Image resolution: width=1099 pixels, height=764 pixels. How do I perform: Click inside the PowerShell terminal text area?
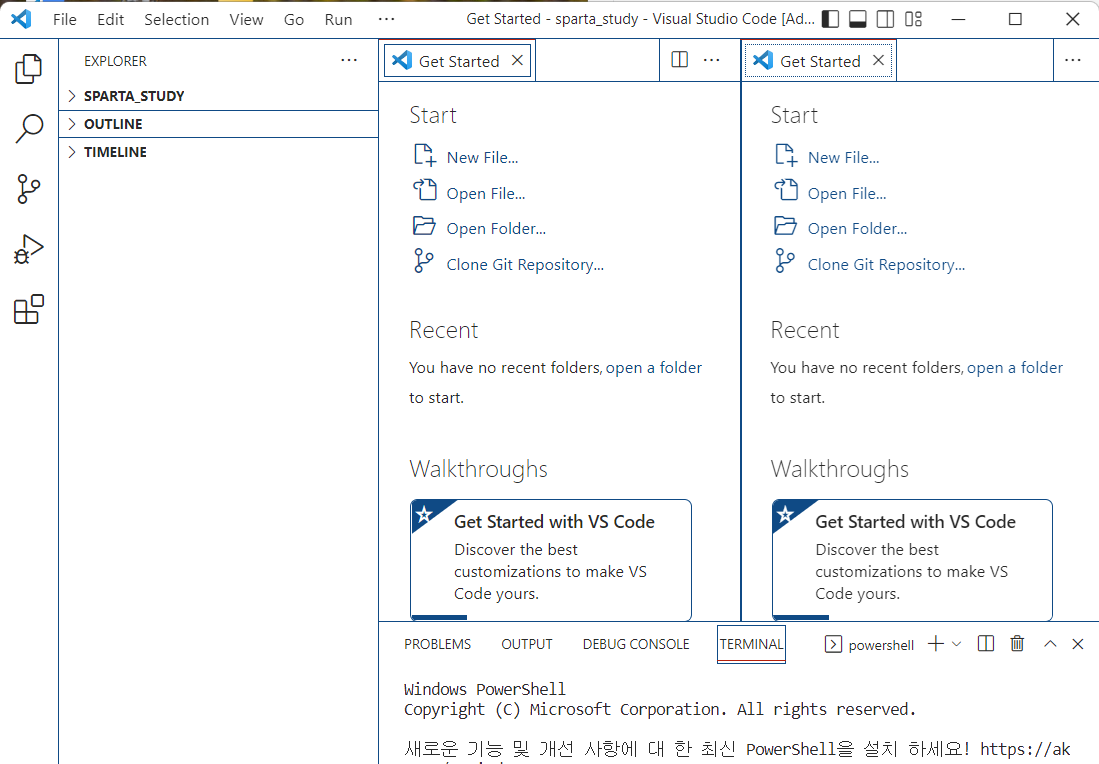pyautogui.click(x=739, y=718)
